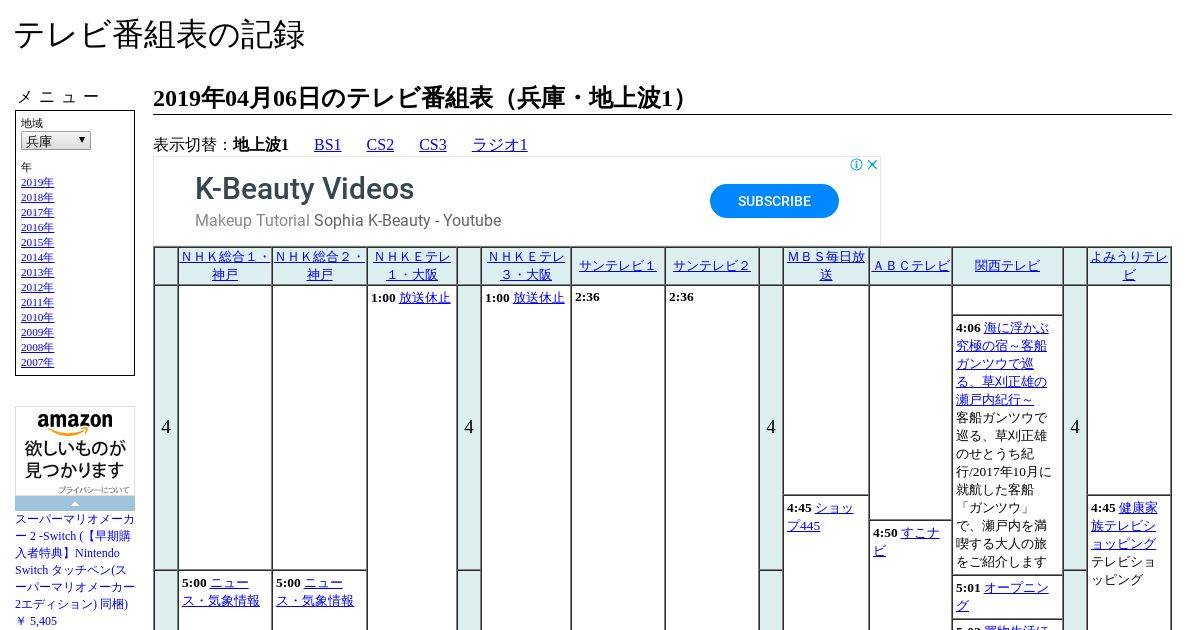Click the amazon プライバシーについて text

coord(93,490)
